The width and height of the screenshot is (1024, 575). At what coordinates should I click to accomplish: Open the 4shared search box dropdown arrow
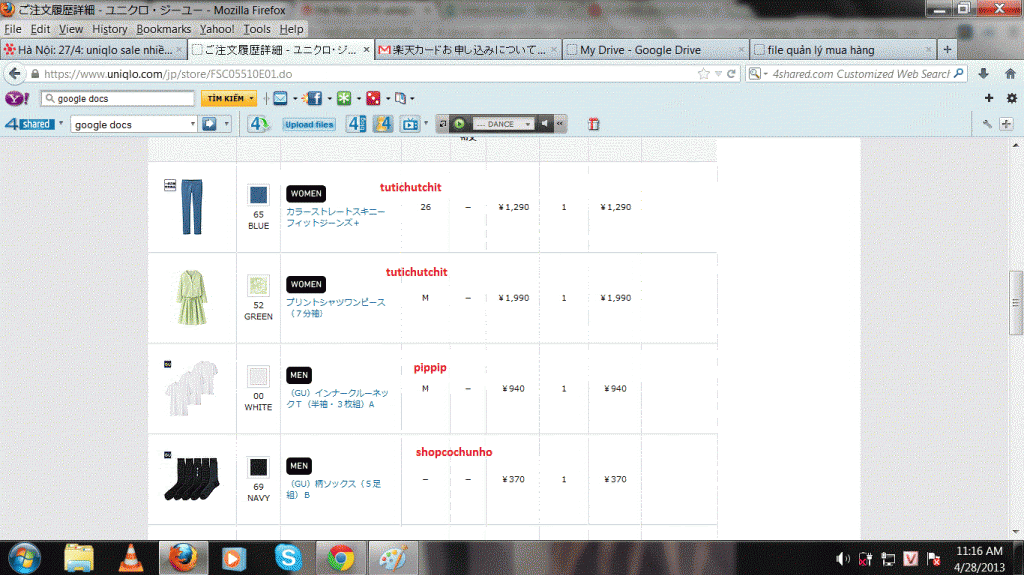coord(193,124)
